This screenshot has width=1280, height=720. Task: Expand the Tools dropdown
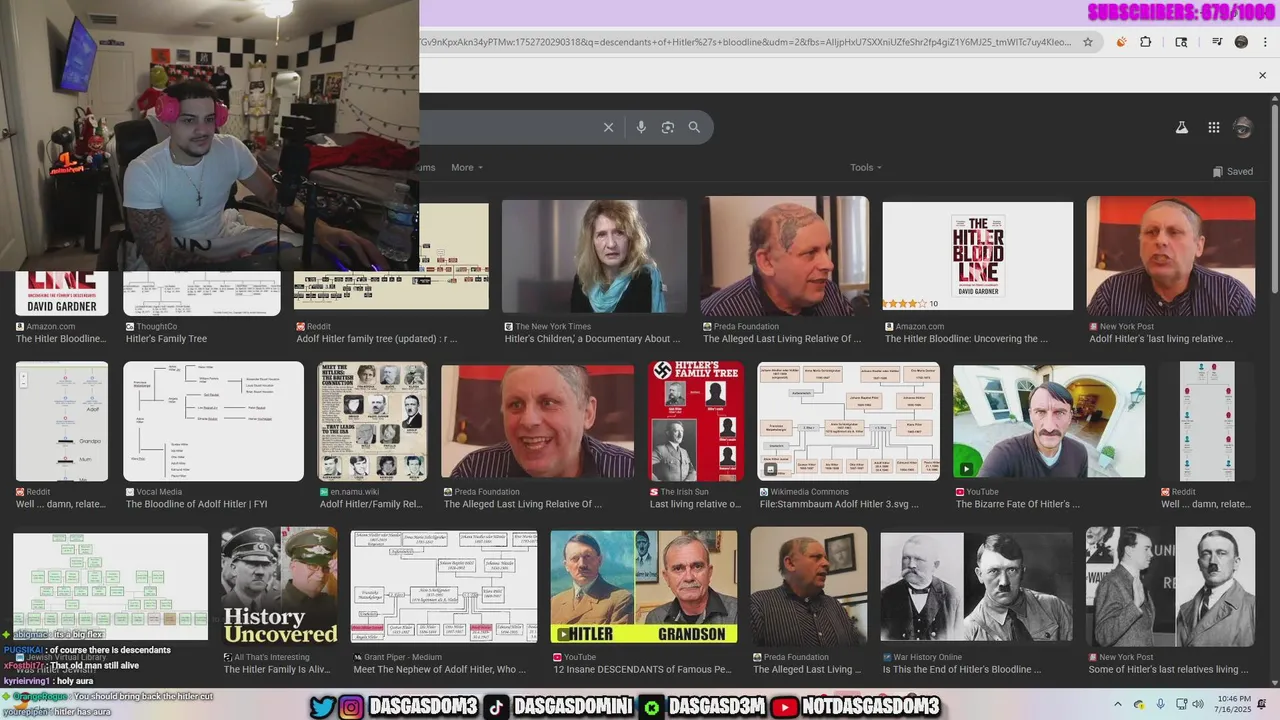[866, 167]
